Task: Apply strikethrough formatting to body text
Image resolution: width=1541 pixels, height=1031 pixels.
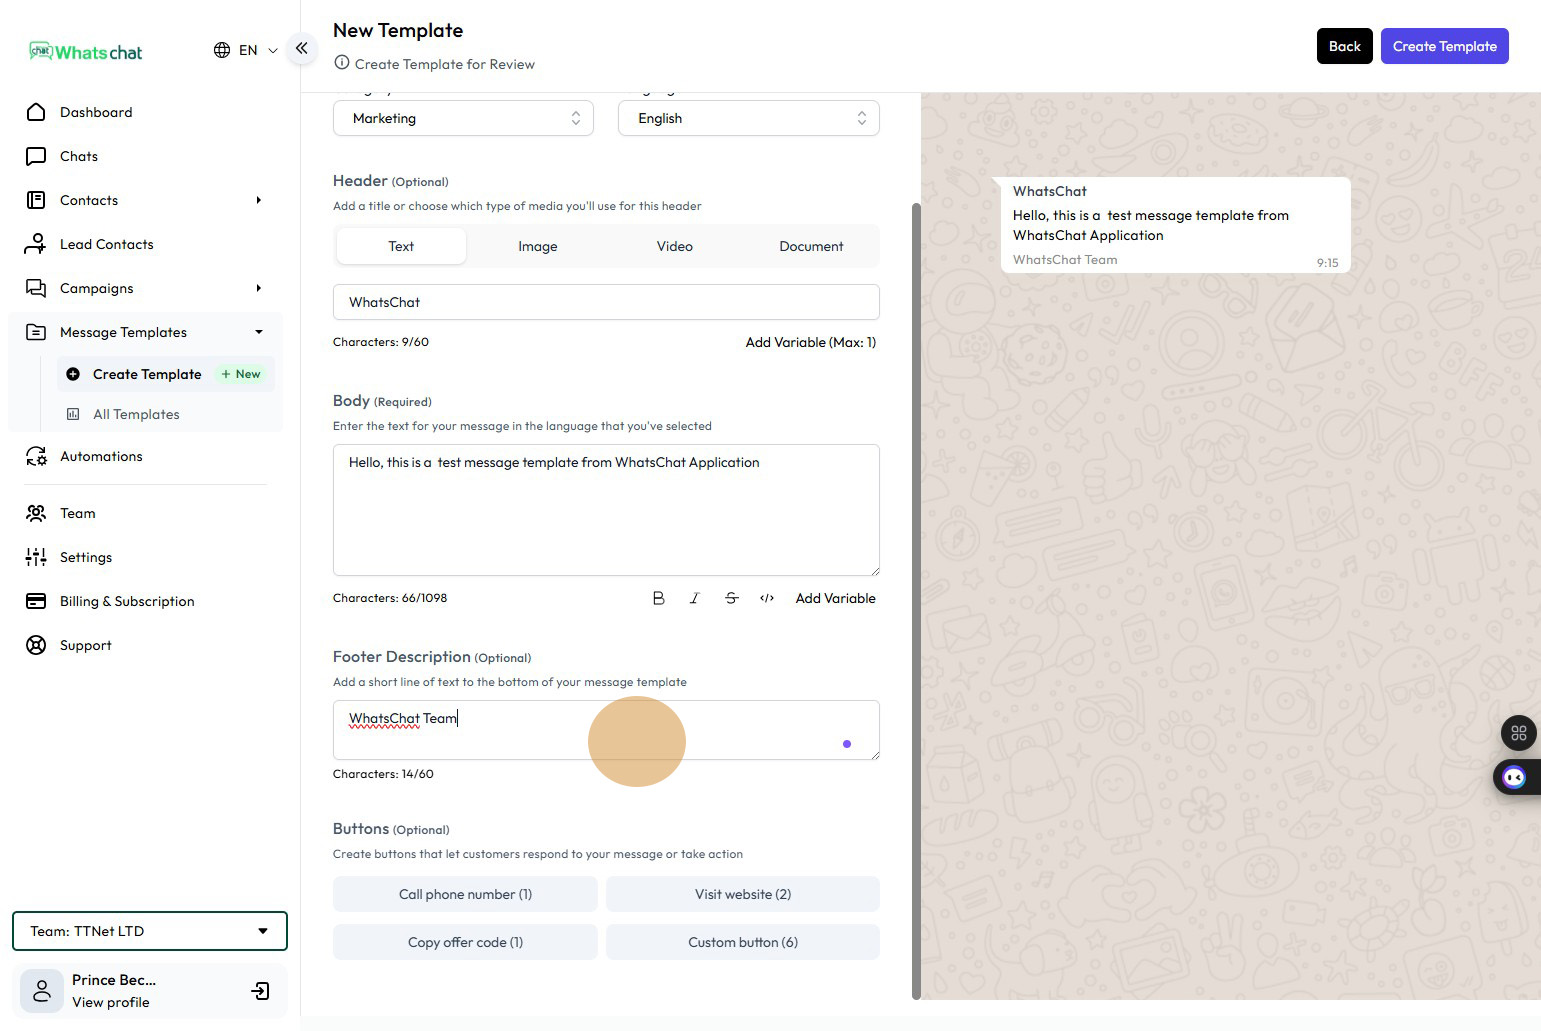Action: coord(731,598)
